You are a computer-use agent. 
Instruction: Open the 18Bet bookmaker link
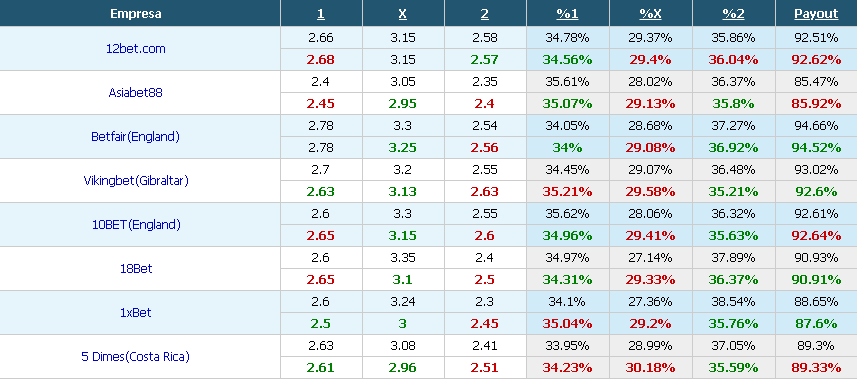click(x=136, y=269)
